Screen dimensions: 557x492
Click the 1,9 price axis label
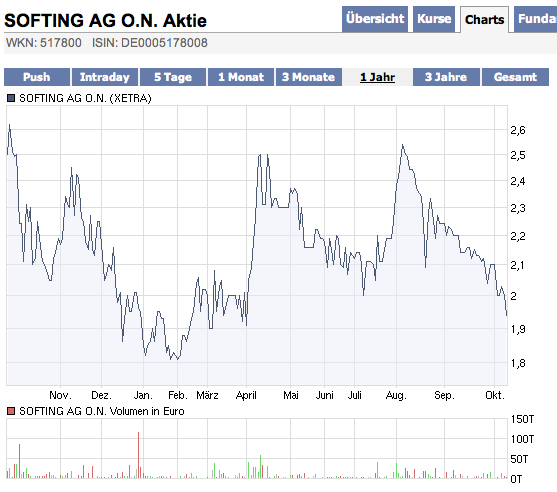[x=518, y=329]
